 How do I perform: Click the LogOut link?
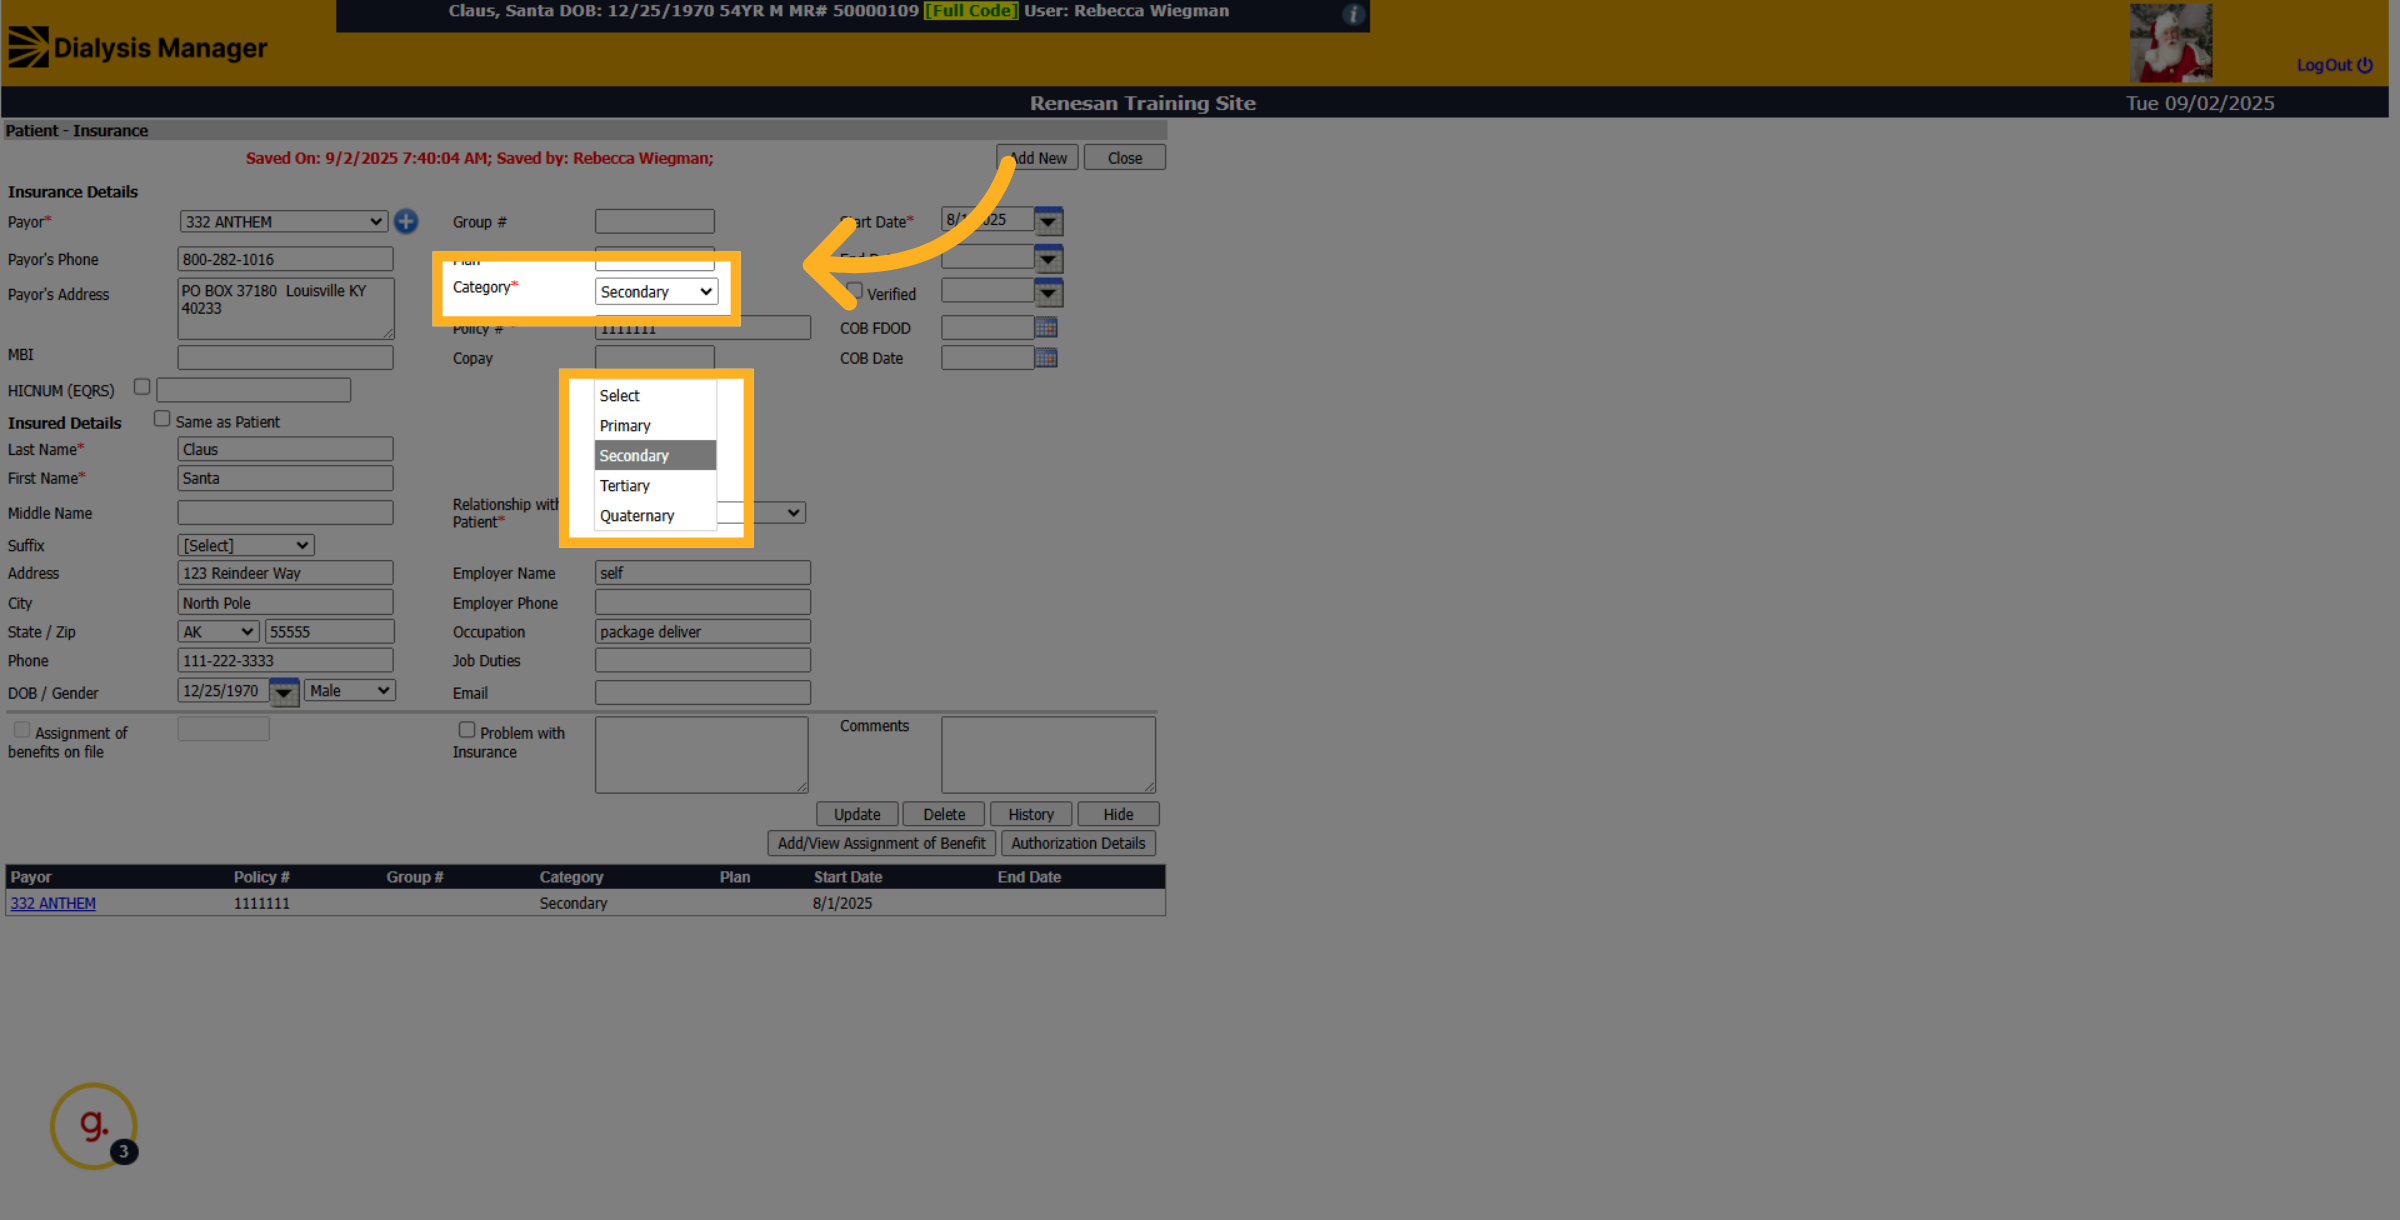pyautogui.click(x=2334, y=65)
